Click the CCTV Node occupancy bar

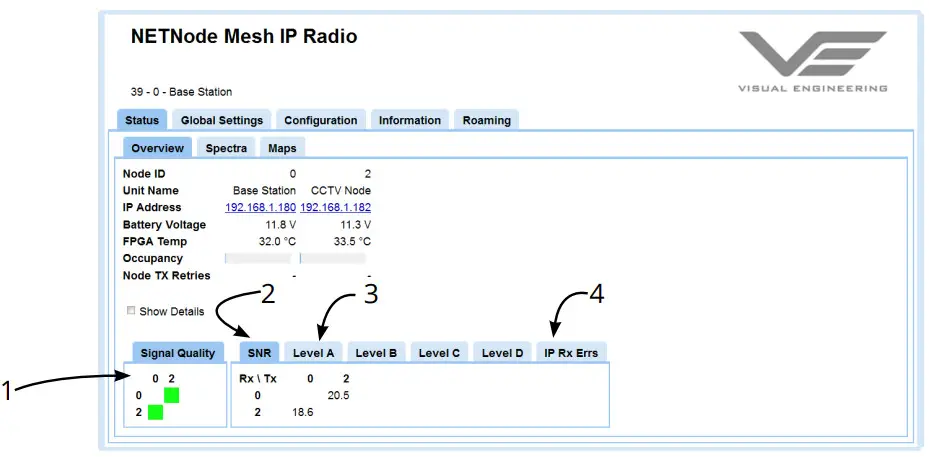click(333, 258)
